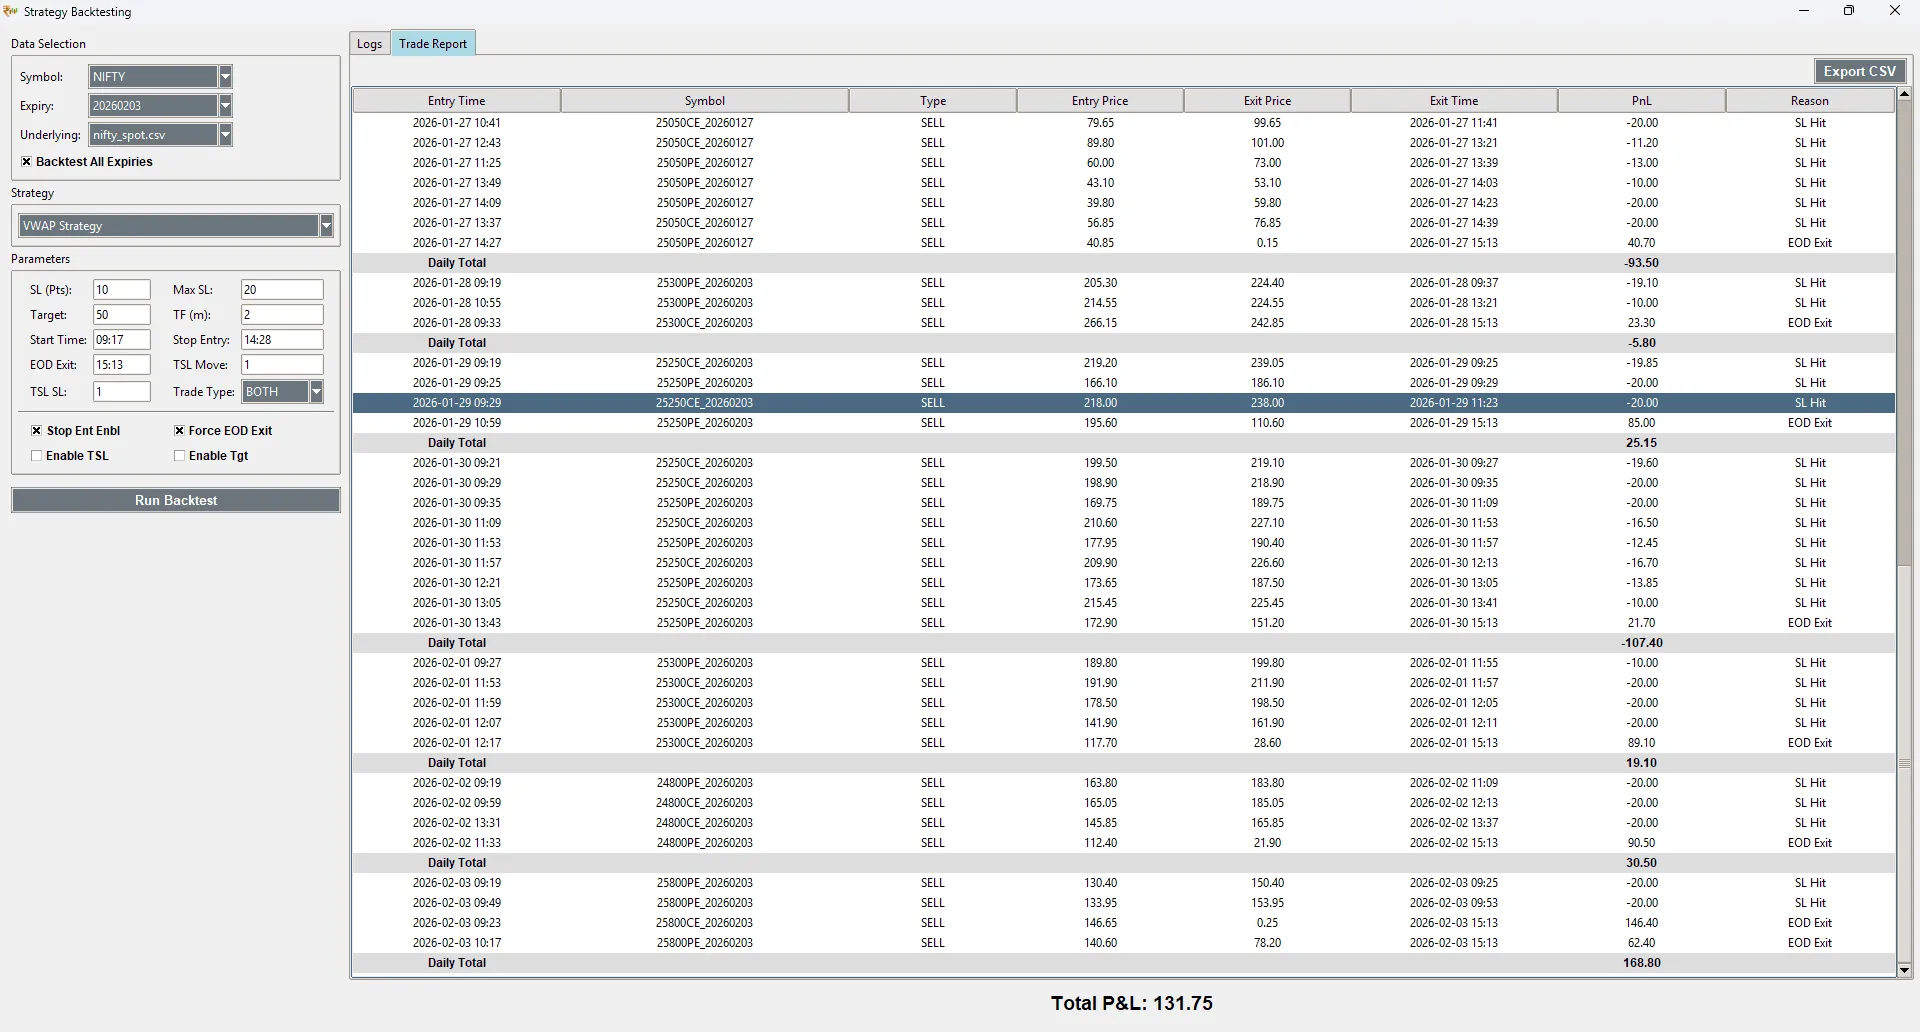Enable the Enable TSL checkbox
This screenshot has width=1920, height=1032.
tap(37, 455)
